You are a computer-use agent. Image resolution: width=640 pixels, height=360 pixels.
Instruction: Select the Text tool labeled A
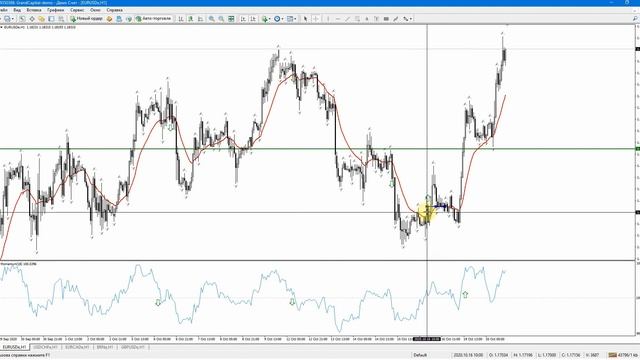(x=367, y=19)
